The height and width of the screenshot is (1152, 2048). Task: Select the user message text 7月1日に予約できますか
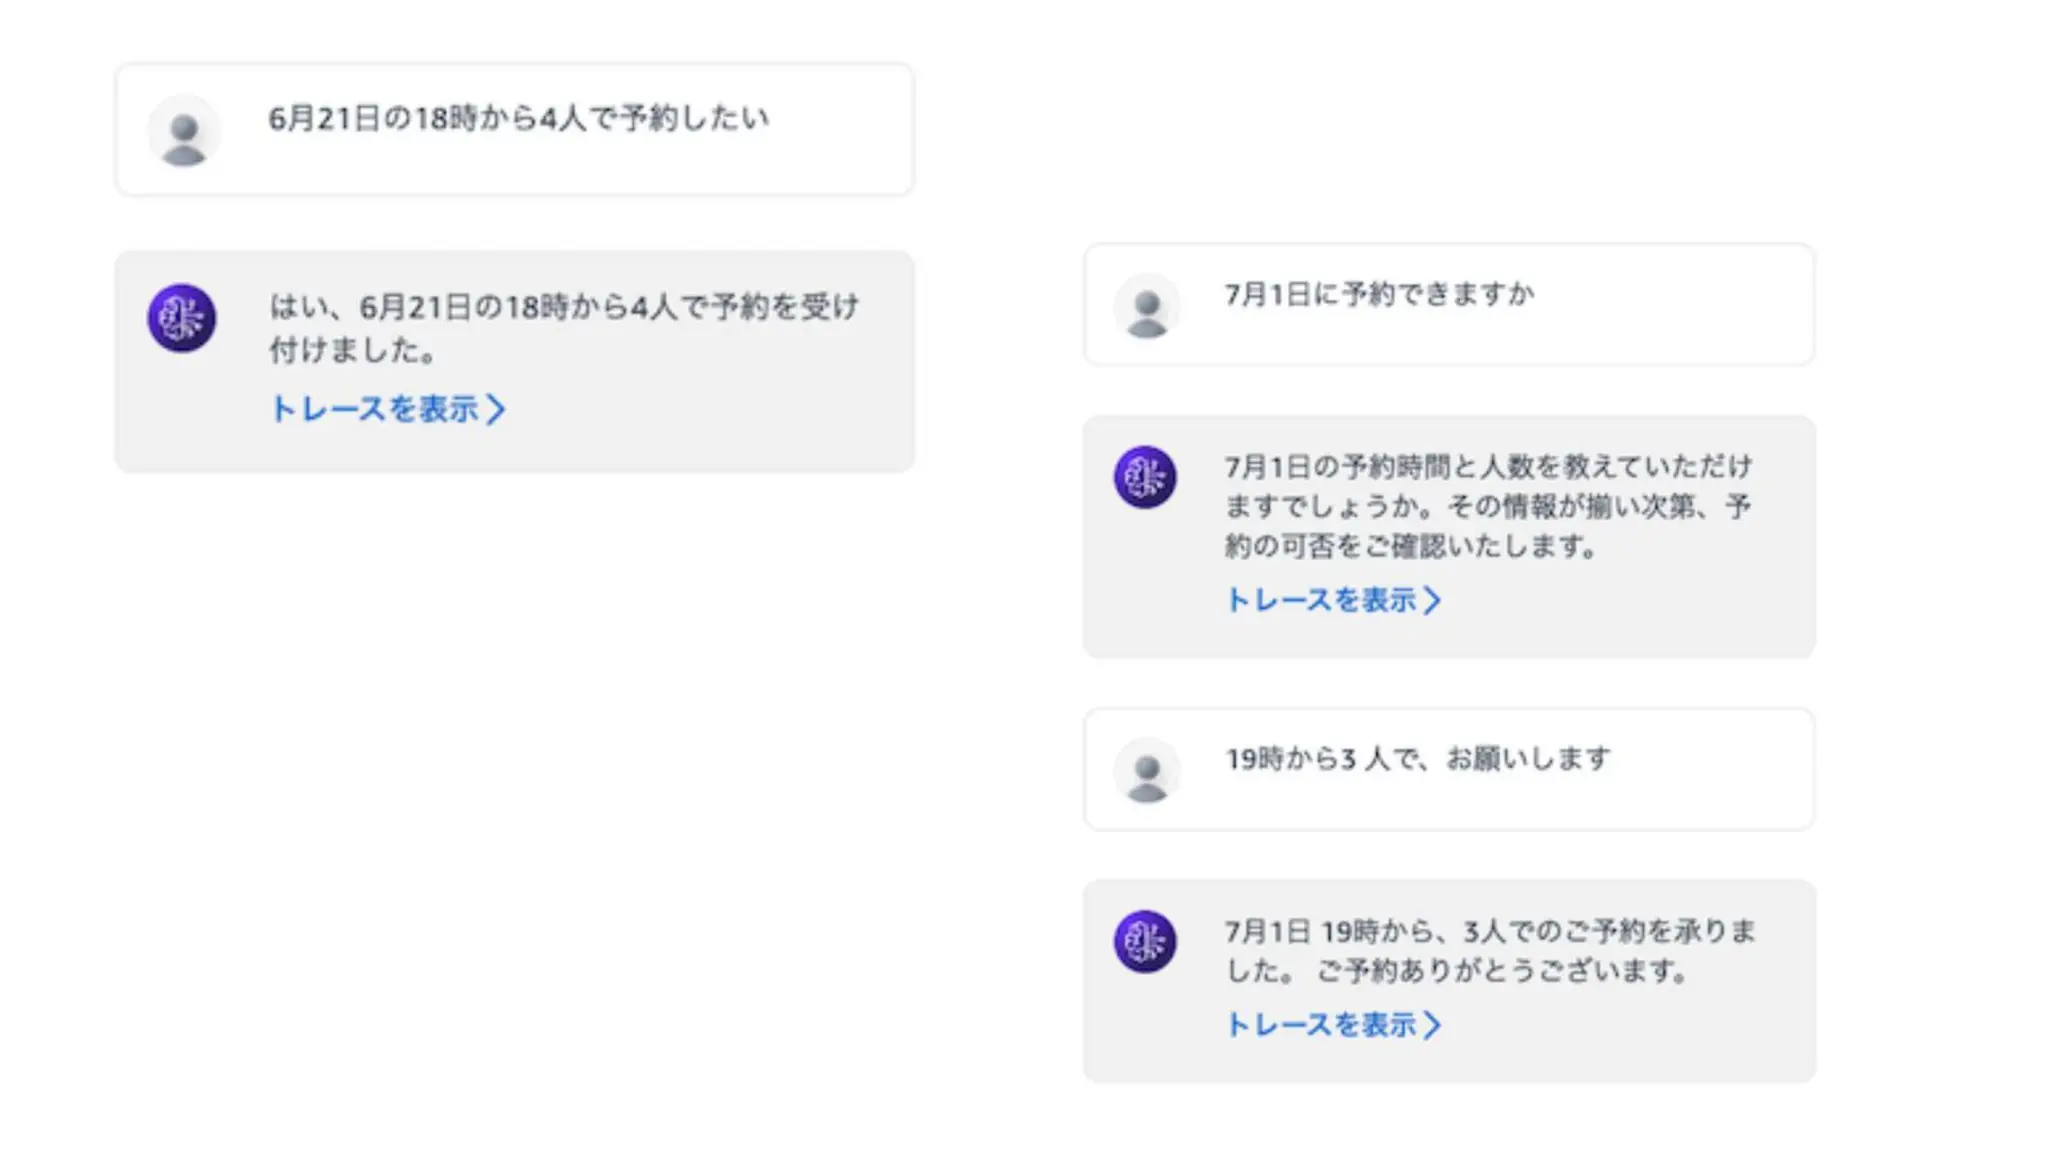click(1379, 294)
